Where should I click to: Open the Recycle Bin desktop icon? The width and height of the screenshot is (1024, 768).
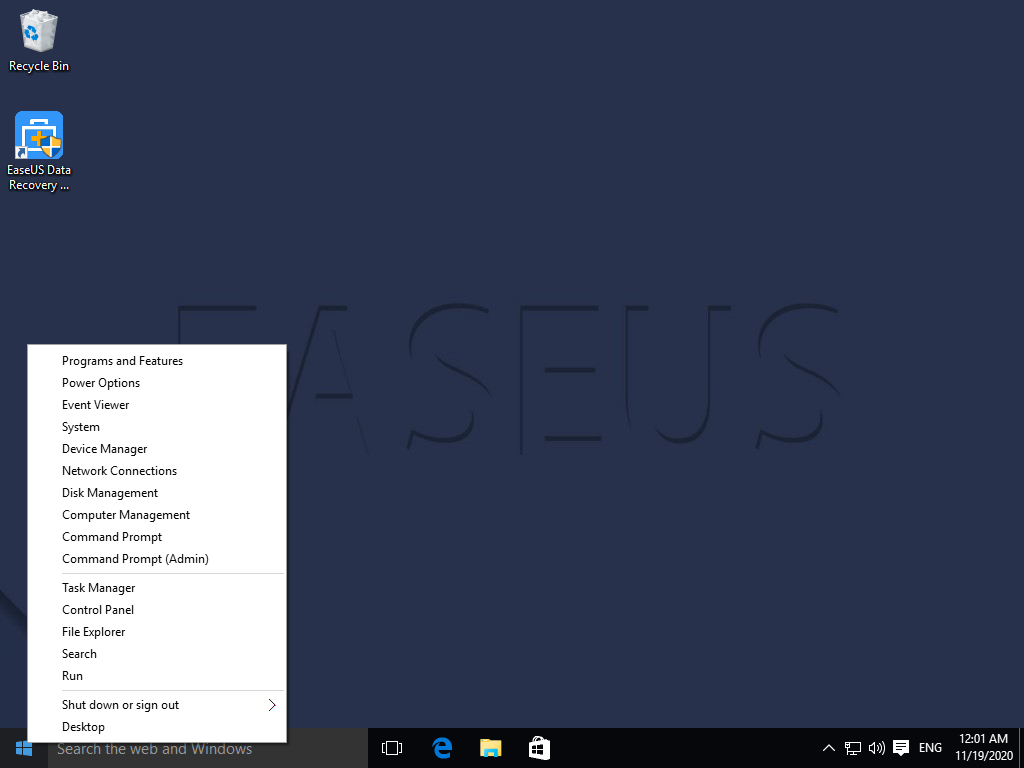(39, 40)
